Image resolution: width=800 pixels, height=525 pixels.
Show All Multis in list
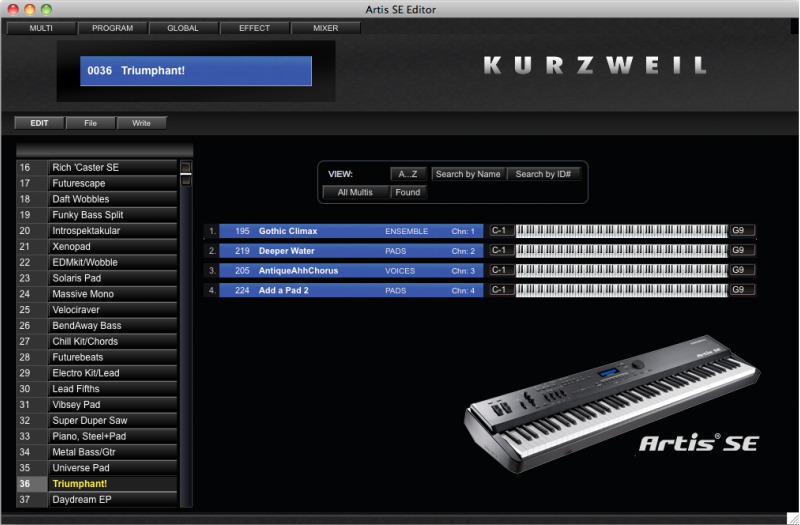click(x=355, y=192)
